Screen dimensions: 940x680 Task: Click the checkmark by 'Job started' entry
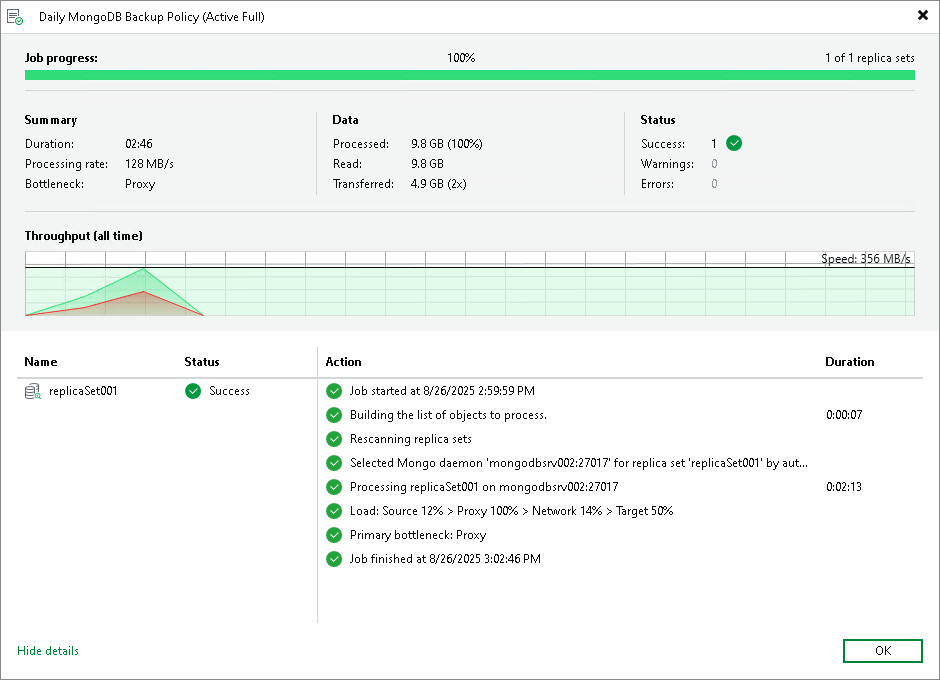point(334,391)
